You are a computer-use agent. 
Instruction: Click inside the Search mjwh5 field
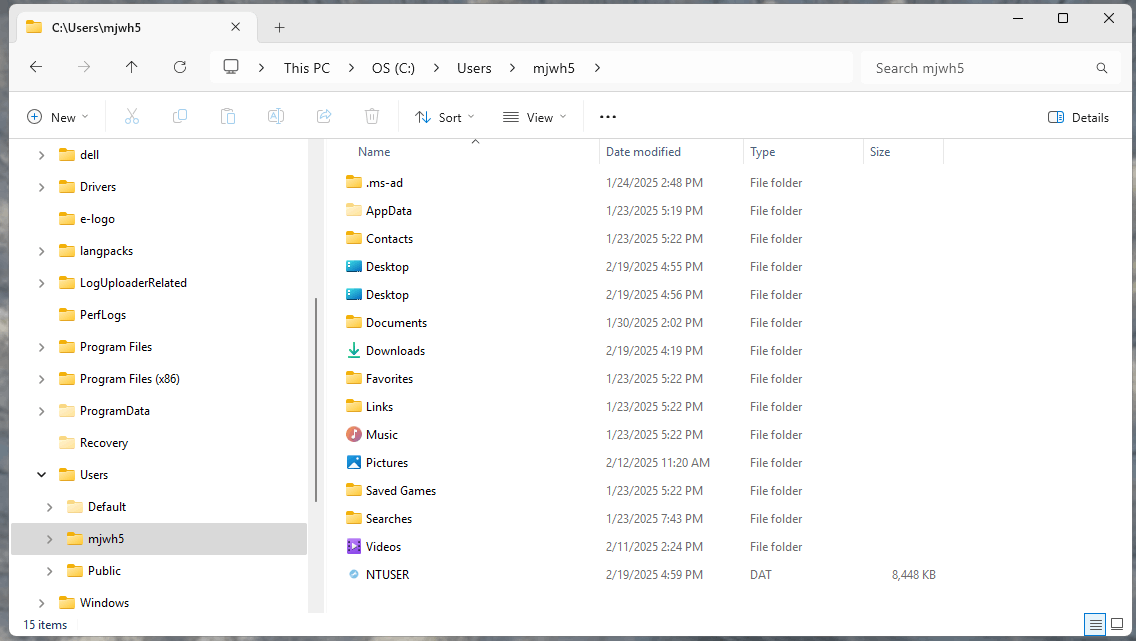point(990,68)
